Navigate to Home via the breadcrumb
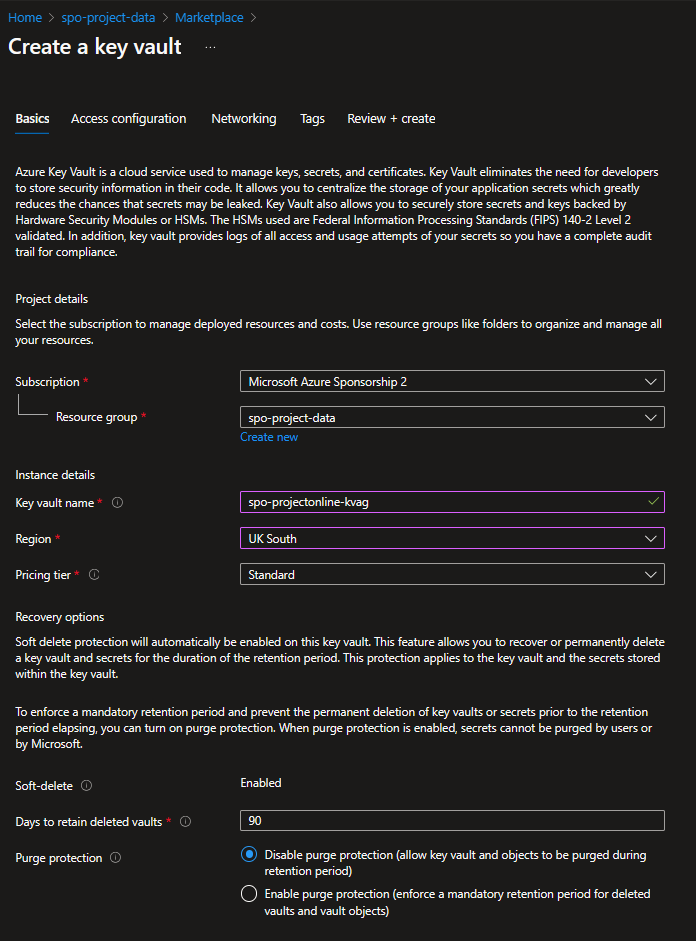This screenshot has width=696, height=941. (x=24, y=17)
